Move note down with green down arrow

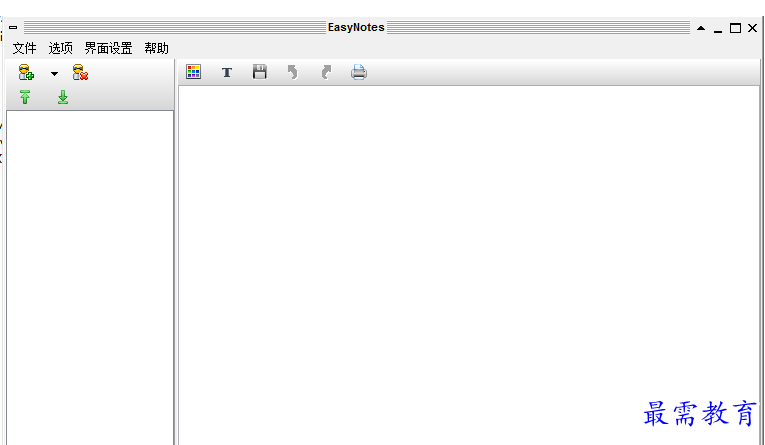coord(63,97)
